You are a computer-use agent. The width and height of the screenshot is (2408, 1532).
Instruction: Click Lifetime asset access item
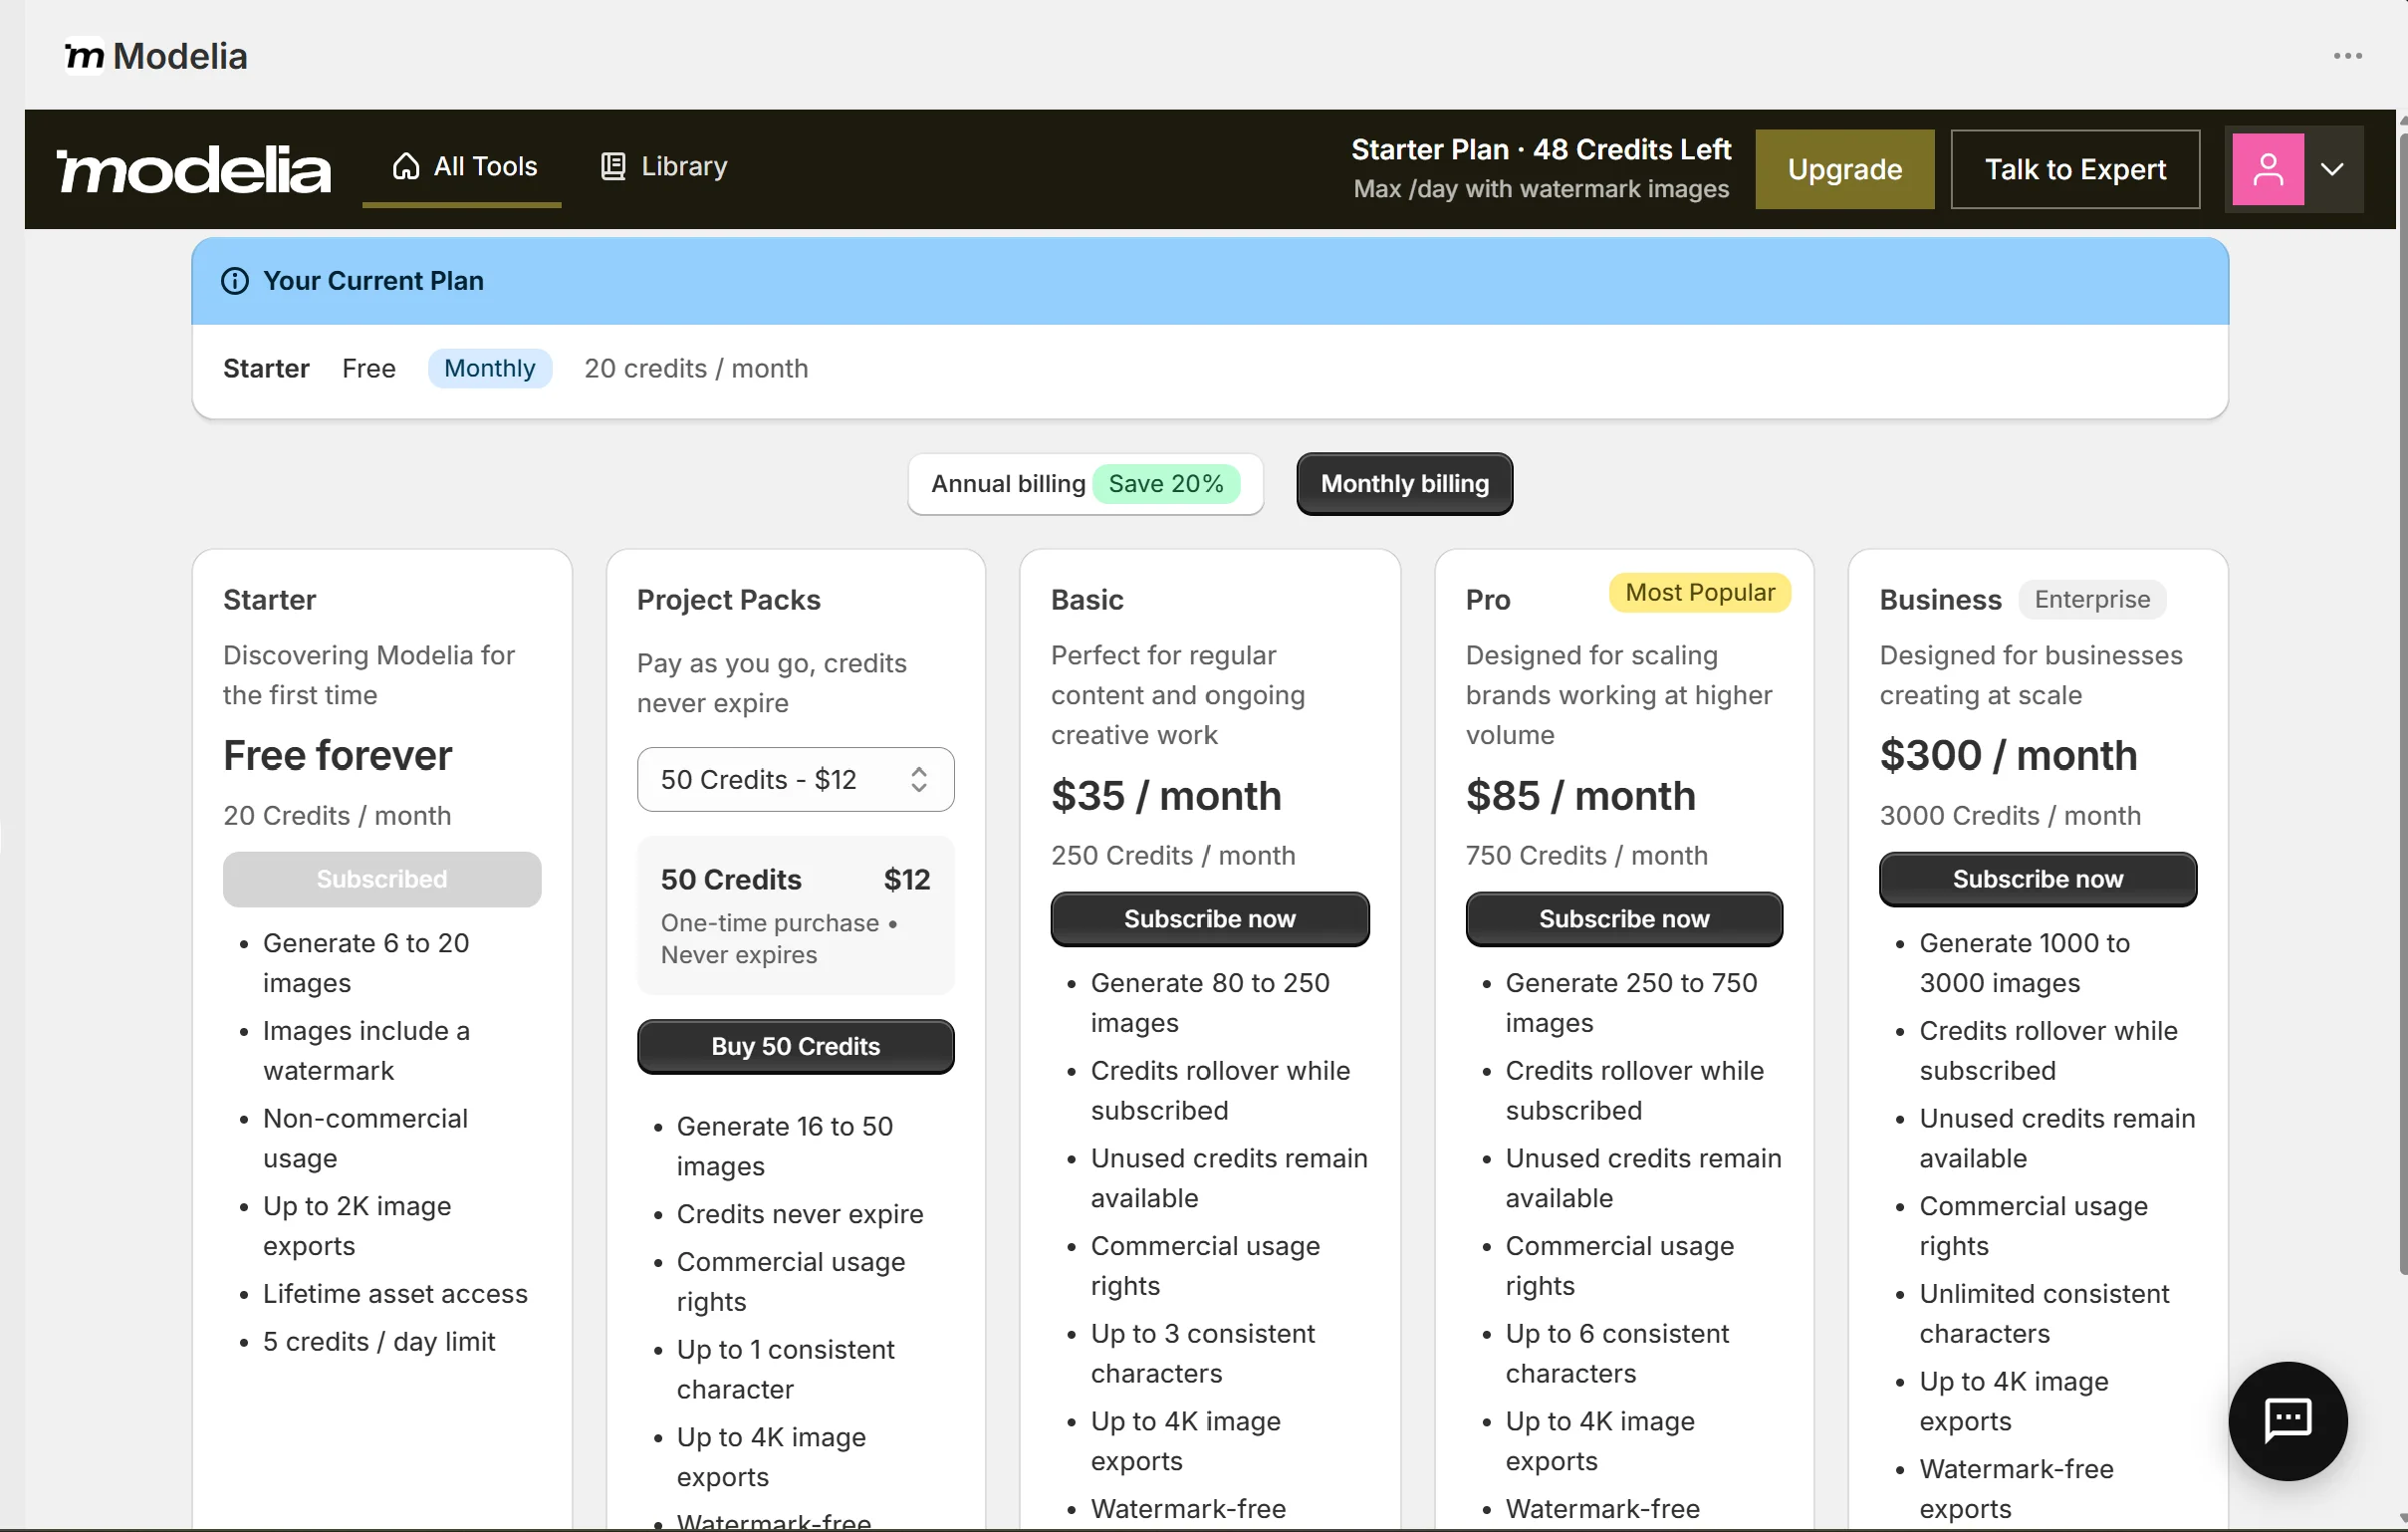pos(394,1293)
